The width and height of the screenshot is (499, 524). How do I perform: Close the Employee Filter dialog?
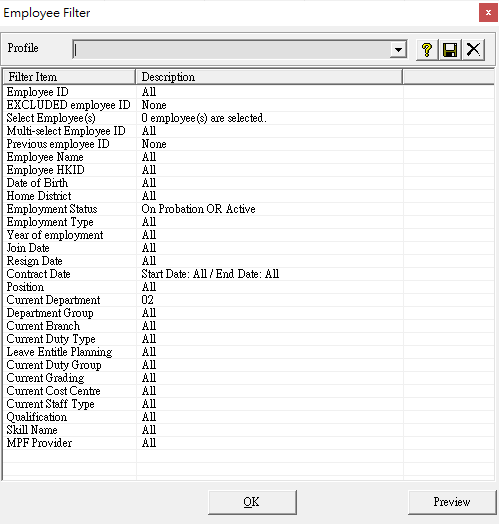click(x=488, y=13)
